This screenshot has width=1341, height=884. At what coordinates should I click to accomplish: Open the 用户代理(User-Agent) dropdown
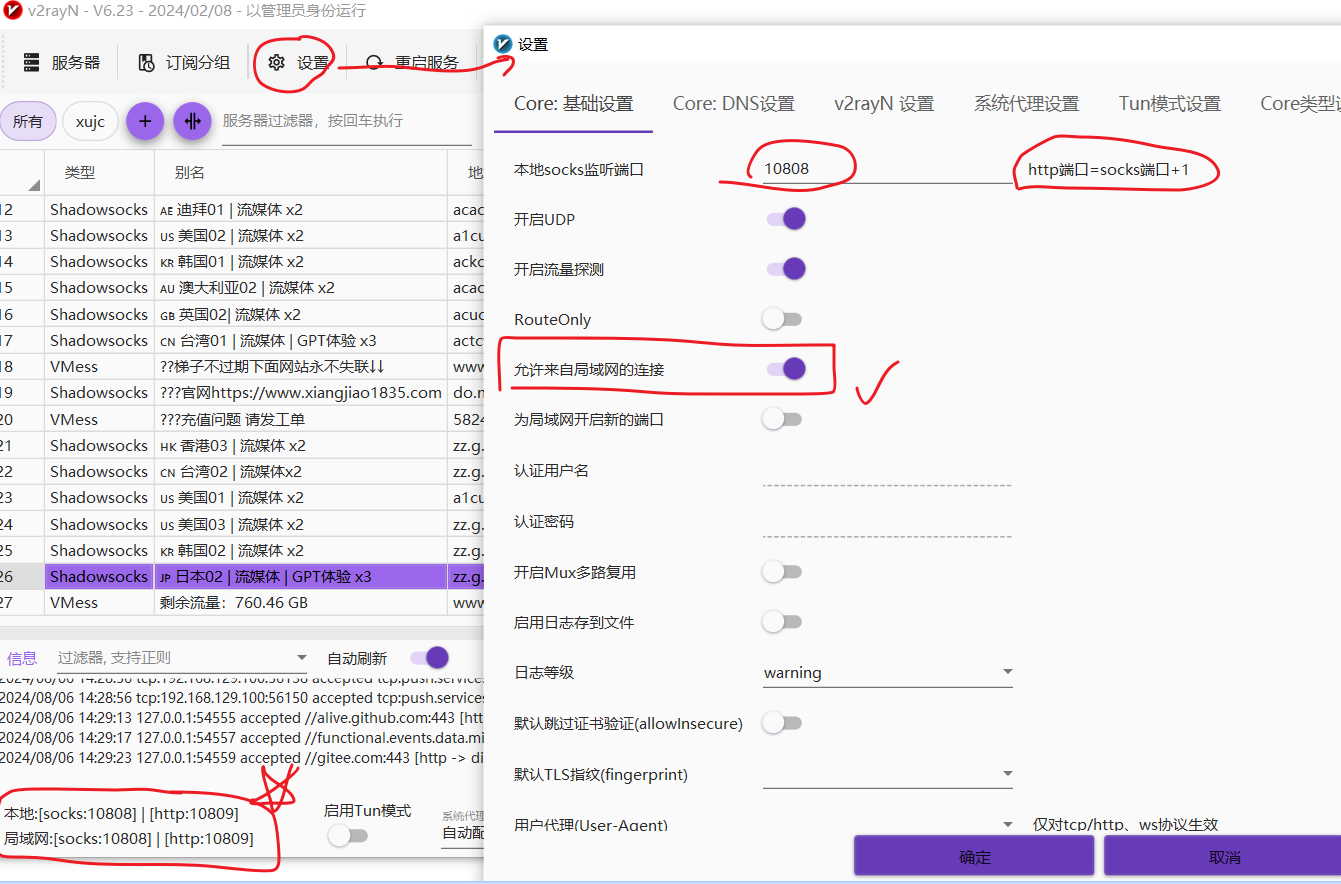pos(888,825)
